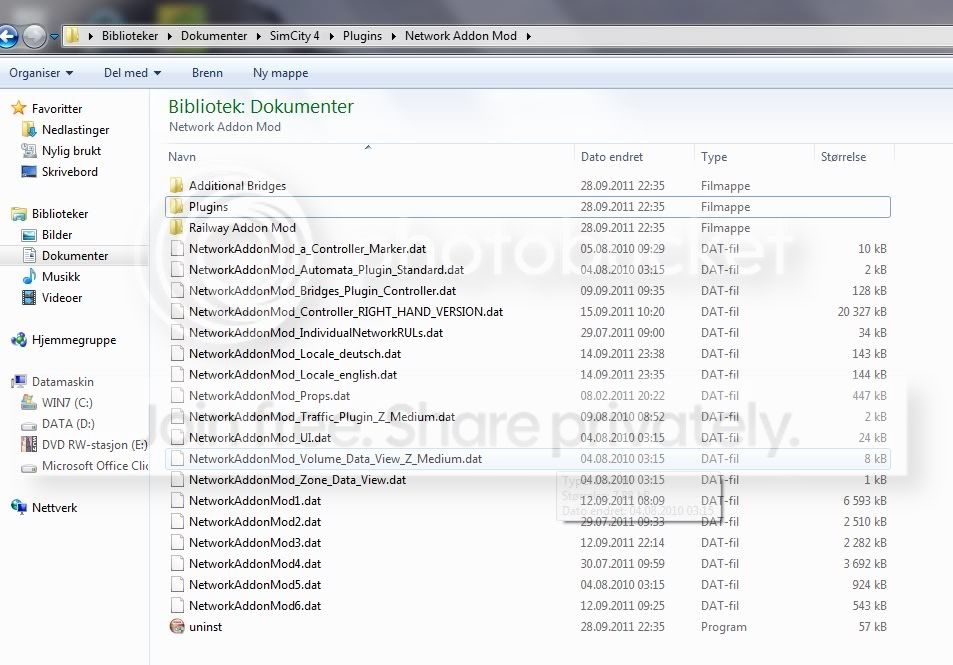
Task: Open the Organiser menu
Action: pyautogui.click(x=41, y=73)
